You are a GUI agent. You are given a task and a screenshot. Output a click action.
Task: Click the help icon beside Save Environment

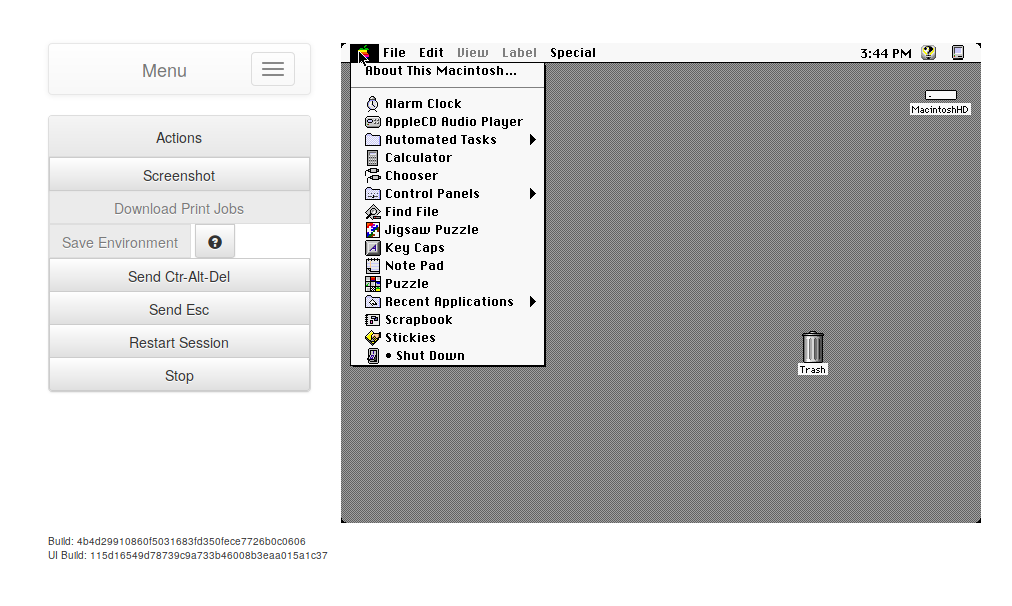pos(215,242)
